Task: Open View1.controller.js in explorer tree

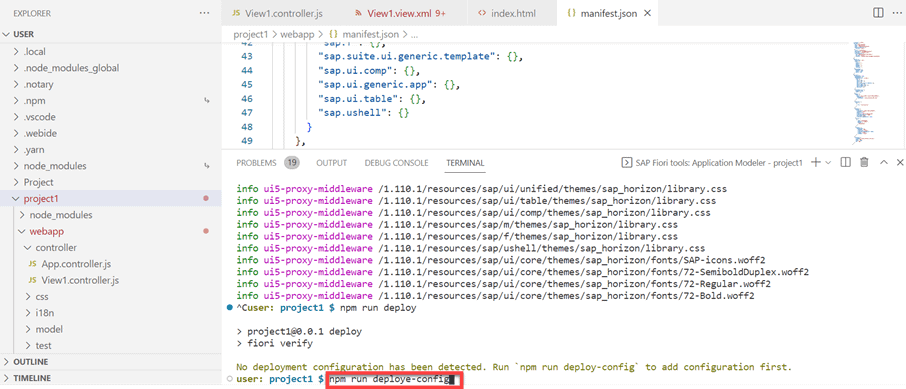Action: click(110, 280)
